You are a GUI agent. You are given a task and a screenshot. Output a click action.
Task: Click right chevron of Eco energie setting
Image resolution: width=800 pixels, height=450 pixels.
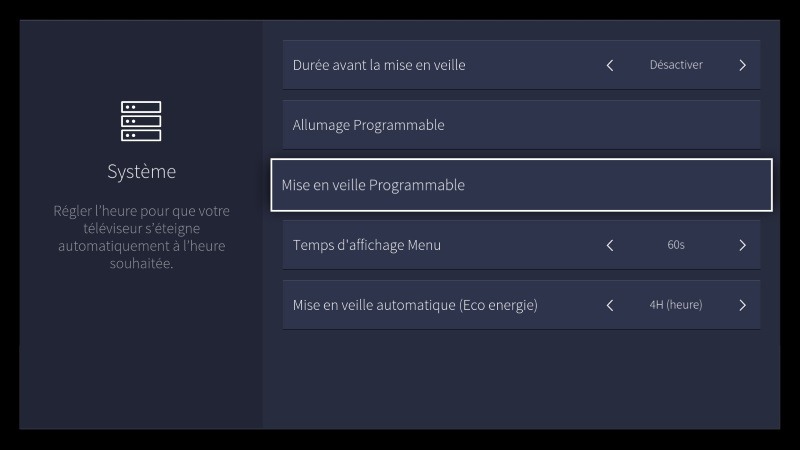point(742,305)
